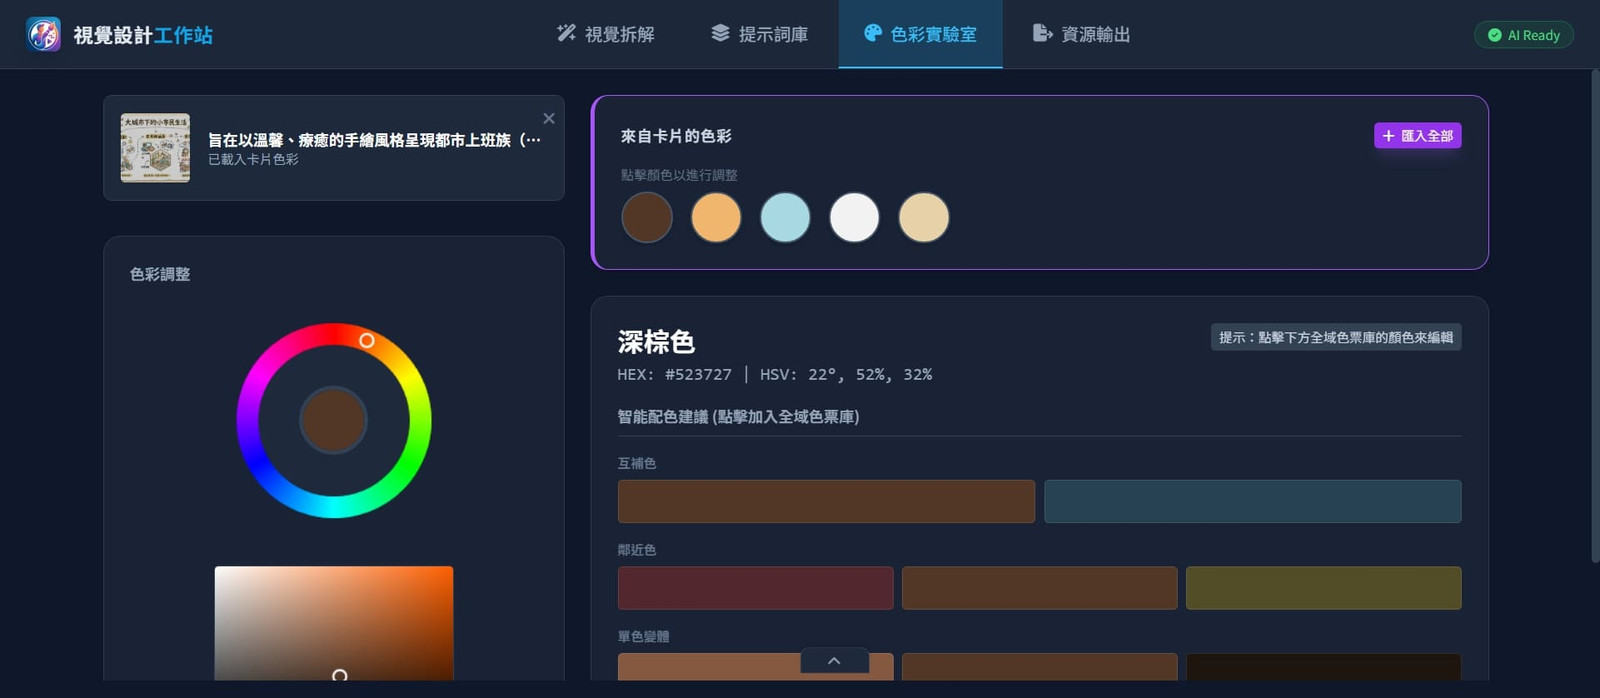Open the 提示詞庫 tab

pos(759,34)
